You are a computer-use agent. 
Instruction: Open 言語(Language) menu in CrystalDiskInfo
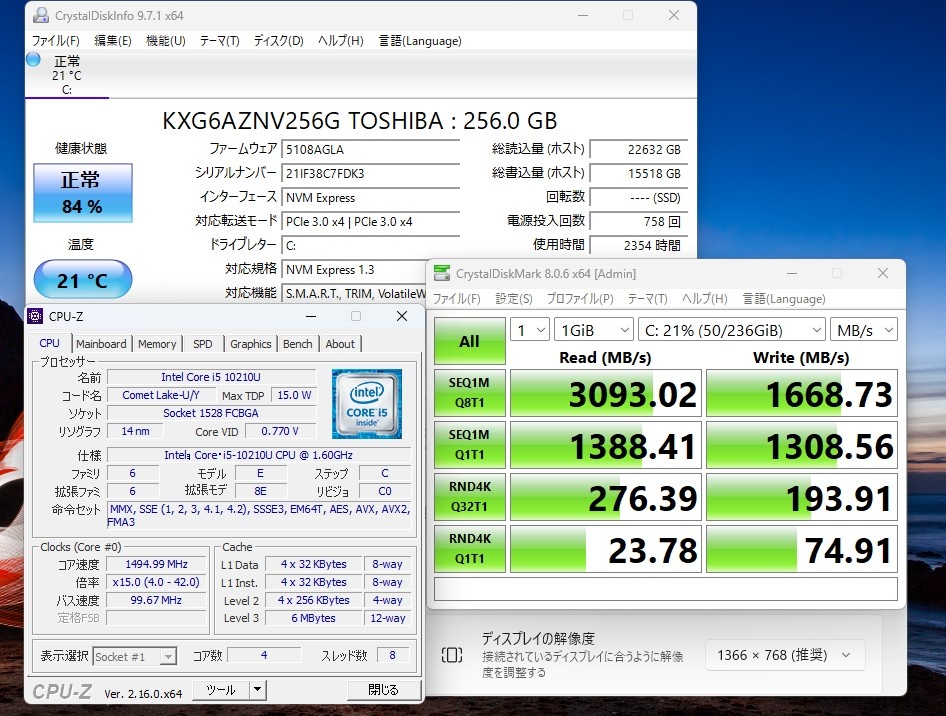[x=420, y=40]
